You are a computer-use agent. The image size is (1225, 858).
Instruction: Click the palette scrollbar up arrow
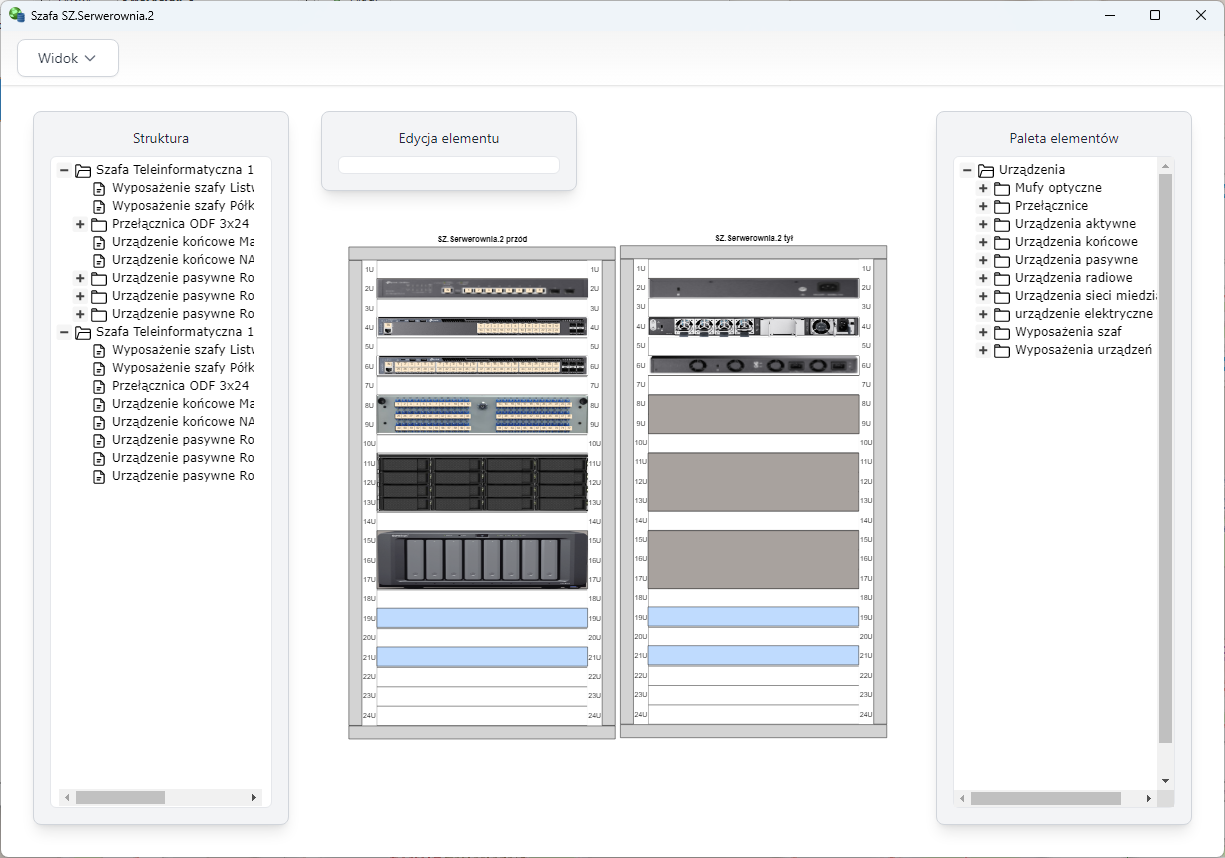click(1165, 165)
